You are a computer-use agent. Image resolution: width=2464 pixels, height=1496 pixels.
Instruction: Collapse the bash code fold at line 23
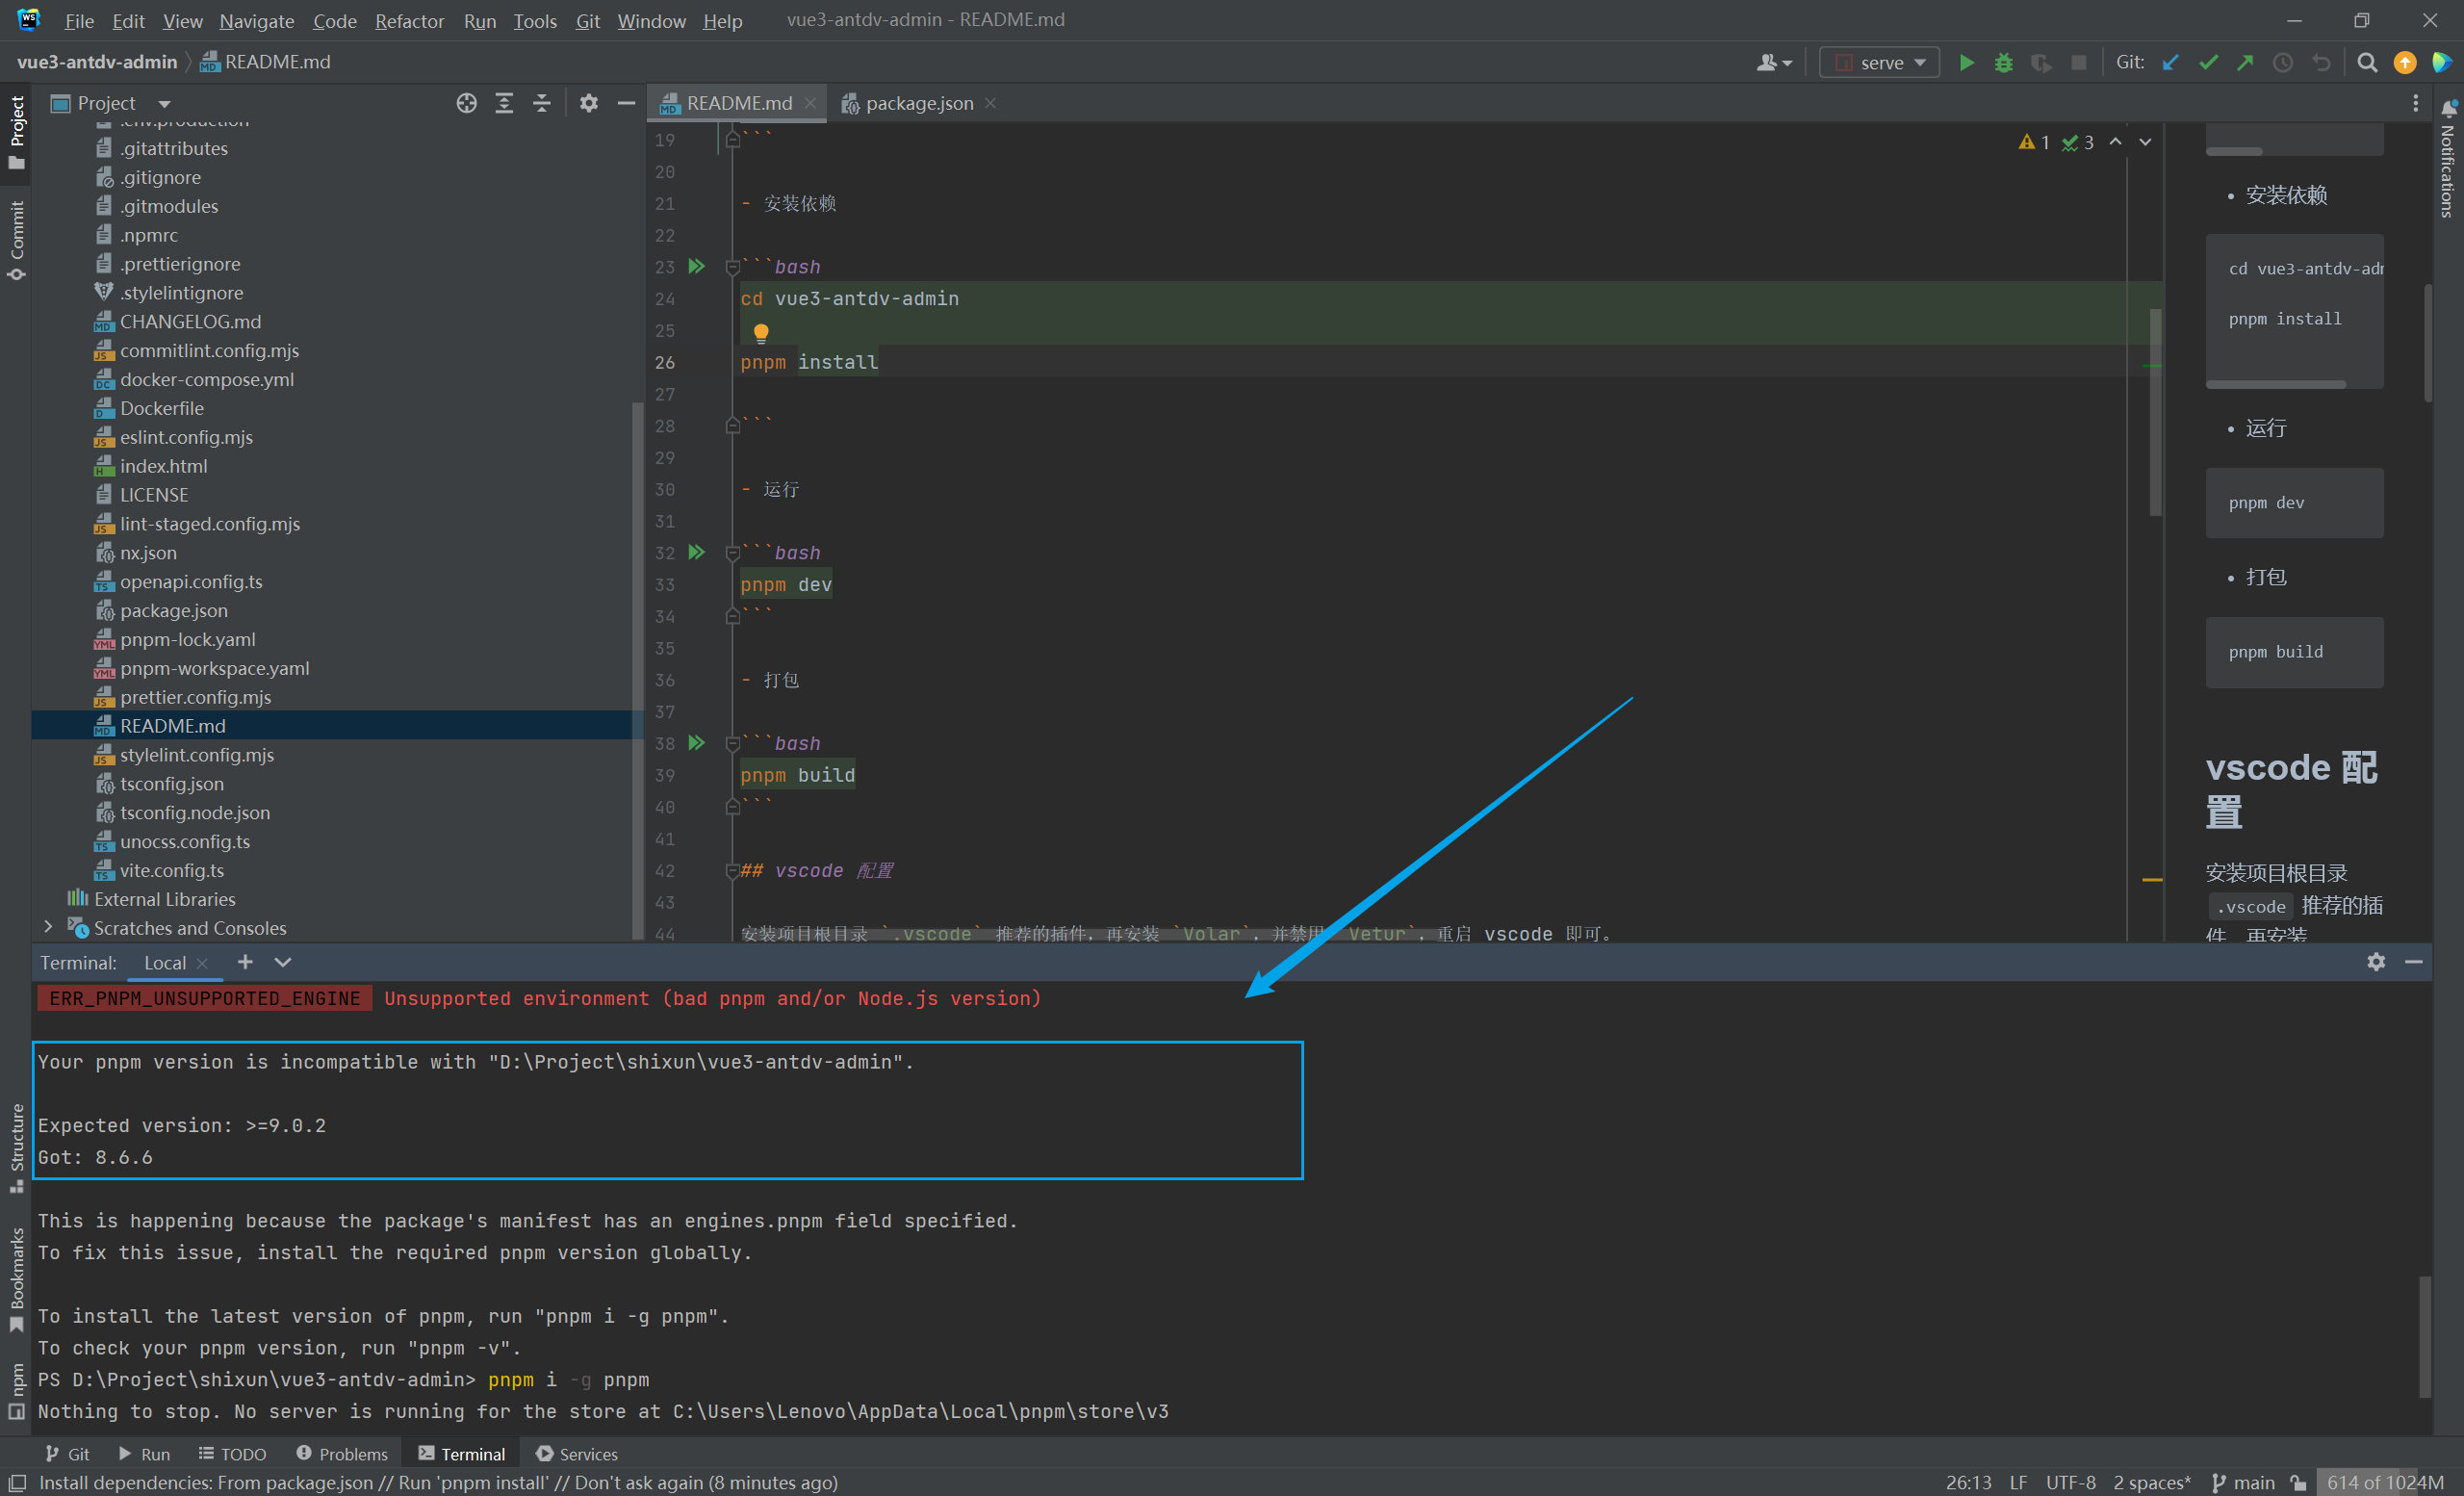(732, 267)
